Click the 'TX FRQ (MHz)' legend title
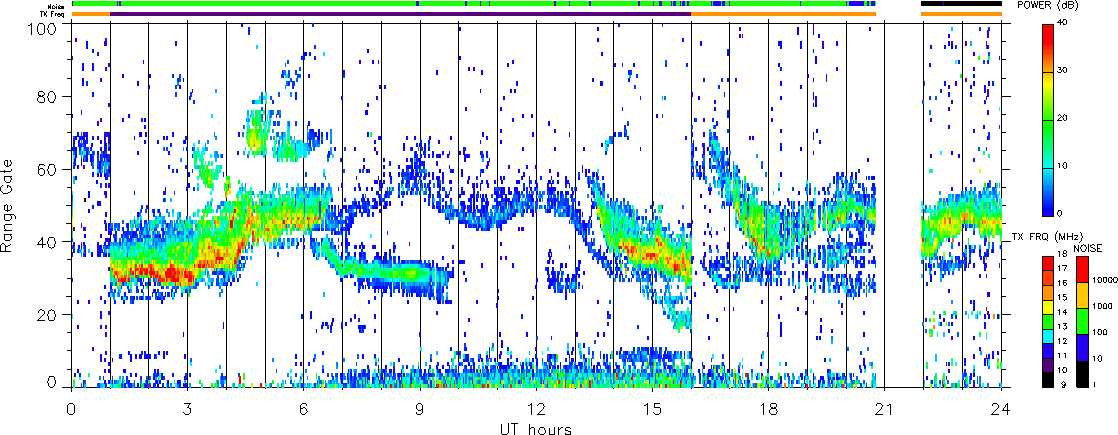 [x=1047, y=237]
